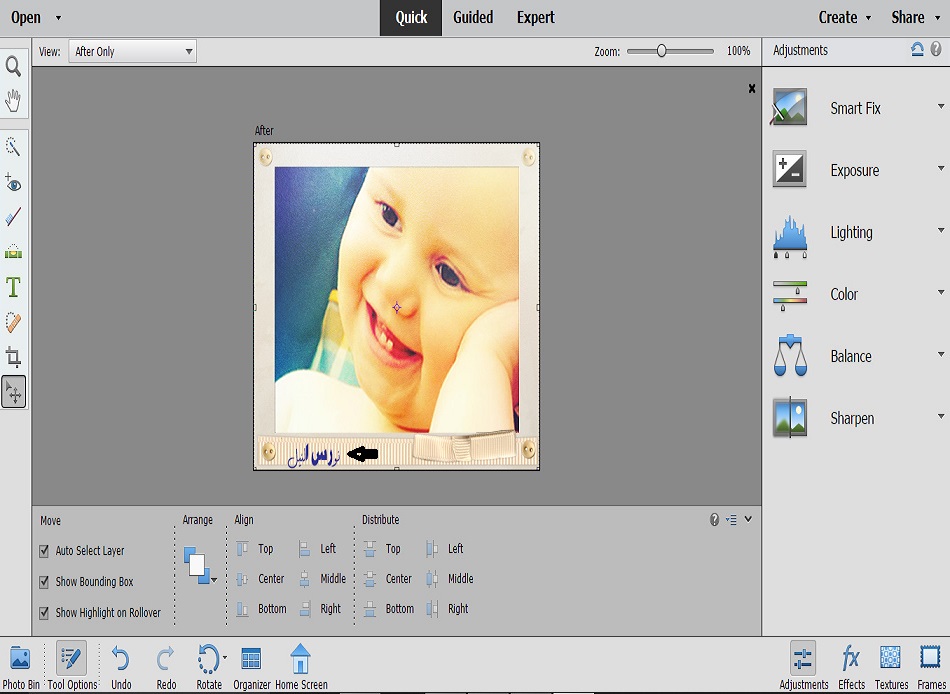
Task: Select the Zoom tool in the toolbox
Action: pos(14,66)
